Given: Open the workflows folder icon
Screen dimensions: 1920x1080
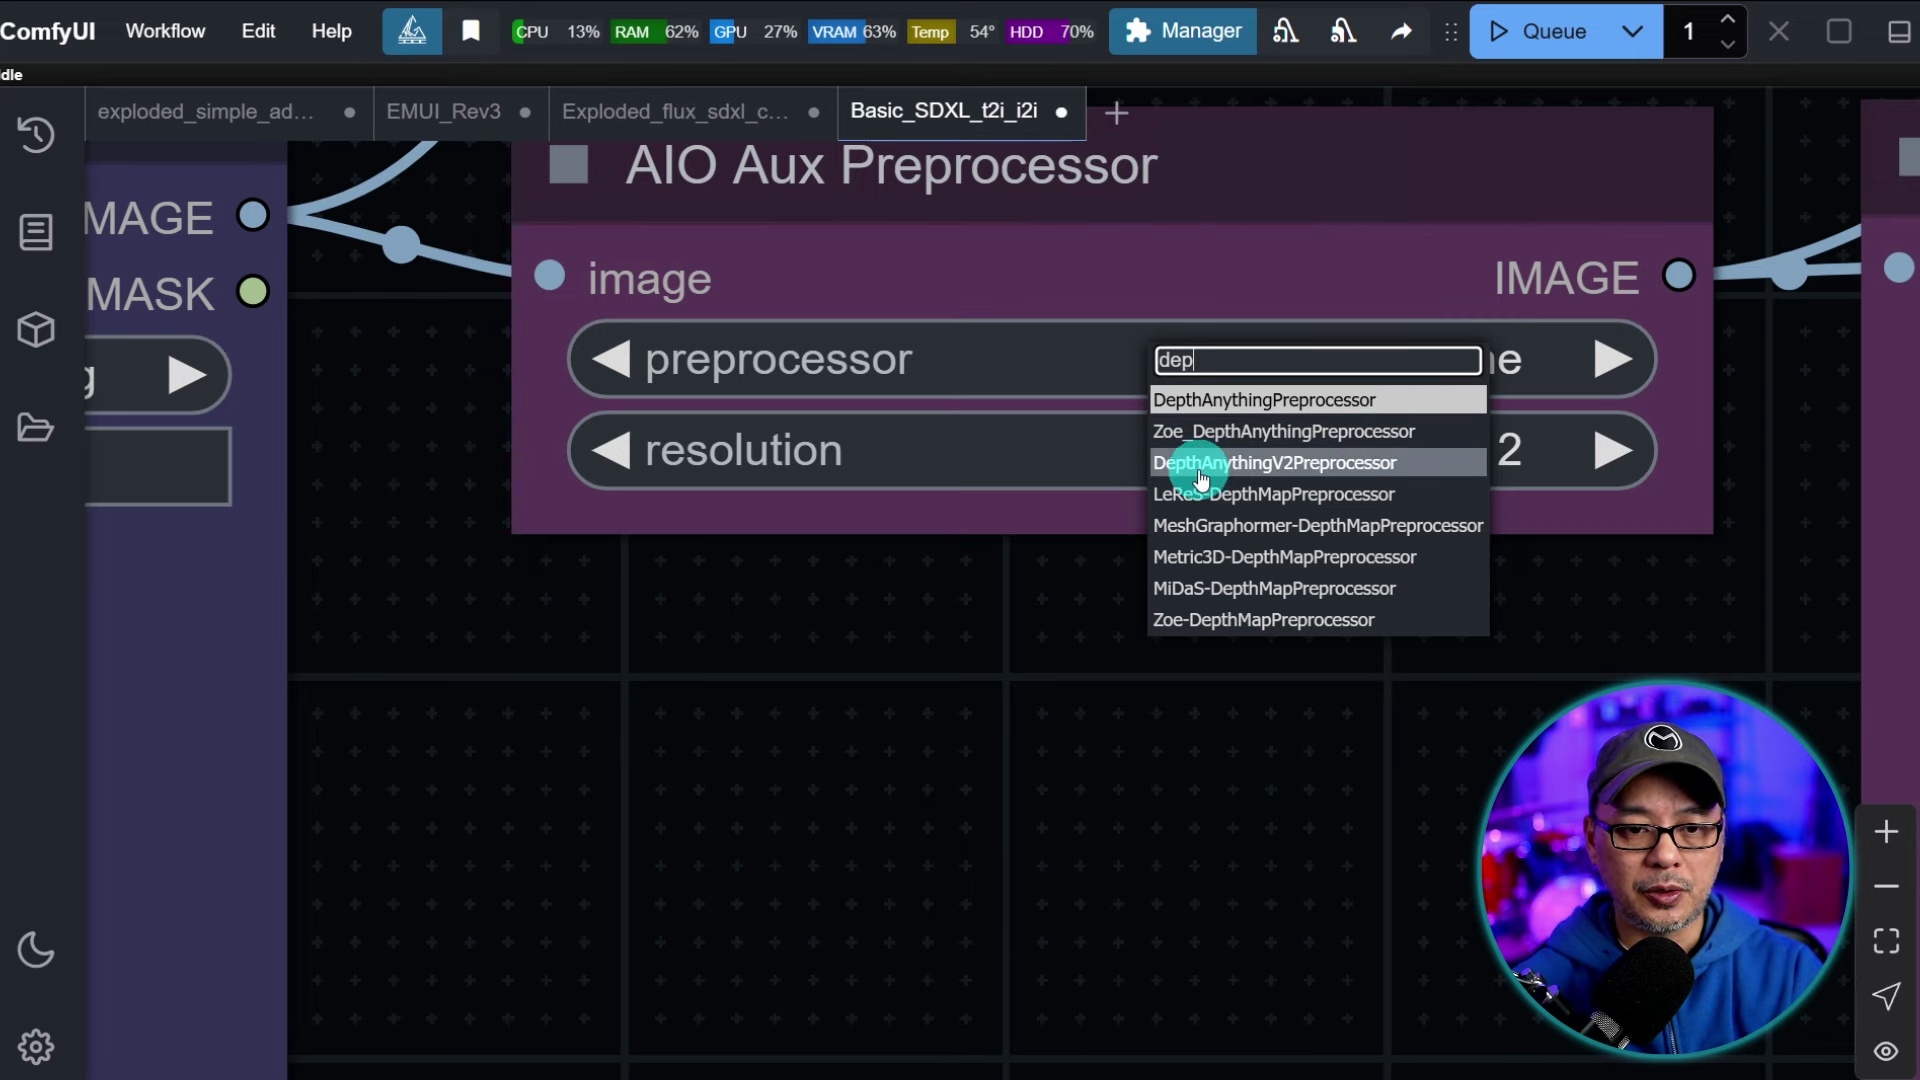Looking at the screenshot, I should click(x=36, y=428).
